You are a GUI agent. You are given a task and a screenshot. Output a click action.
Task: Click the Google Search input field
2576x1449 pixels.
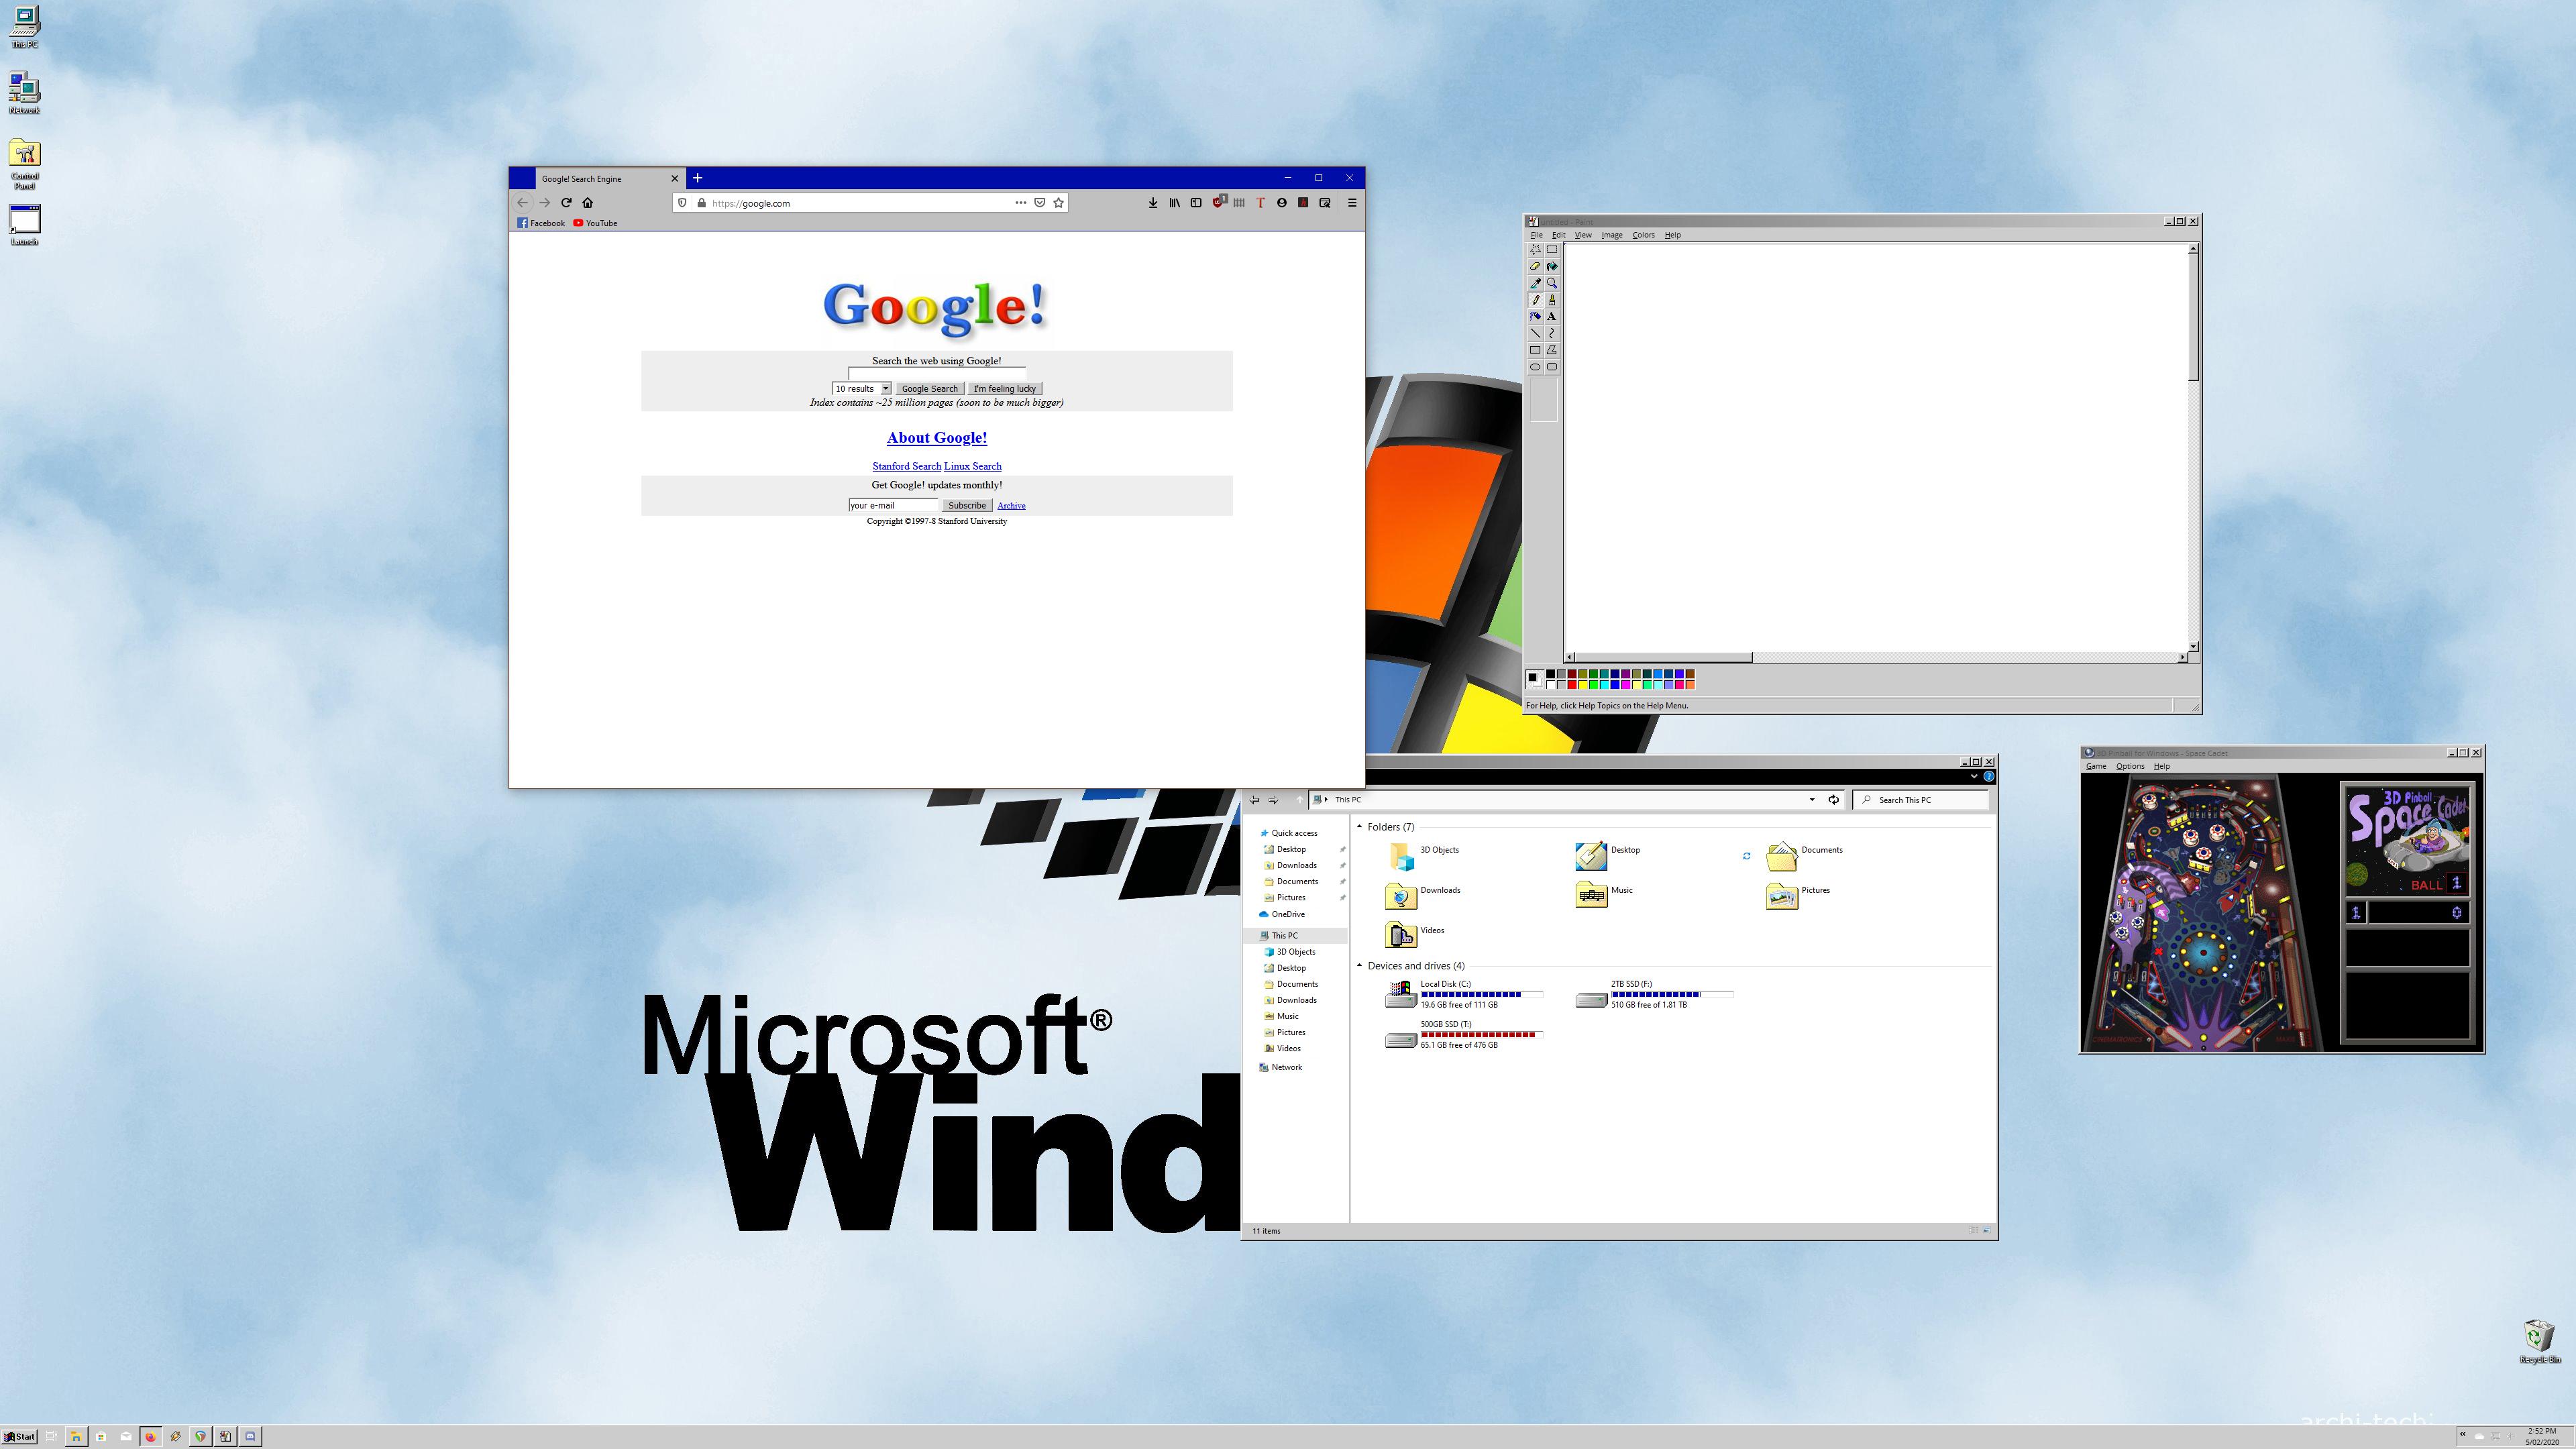click(x=936, y=373)
